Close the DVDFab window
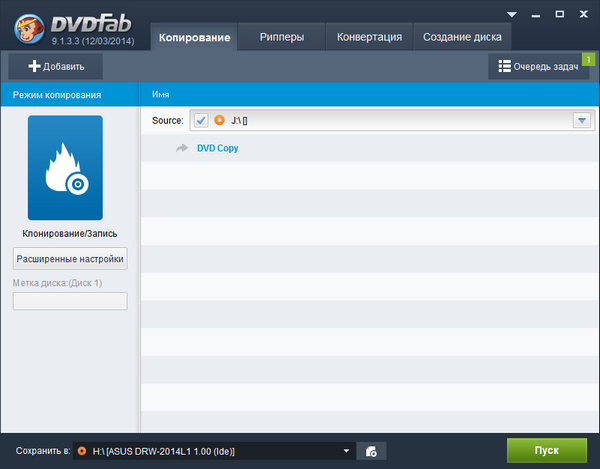Image resolution: width=600 pixels, height=469 pixels. 581,14
